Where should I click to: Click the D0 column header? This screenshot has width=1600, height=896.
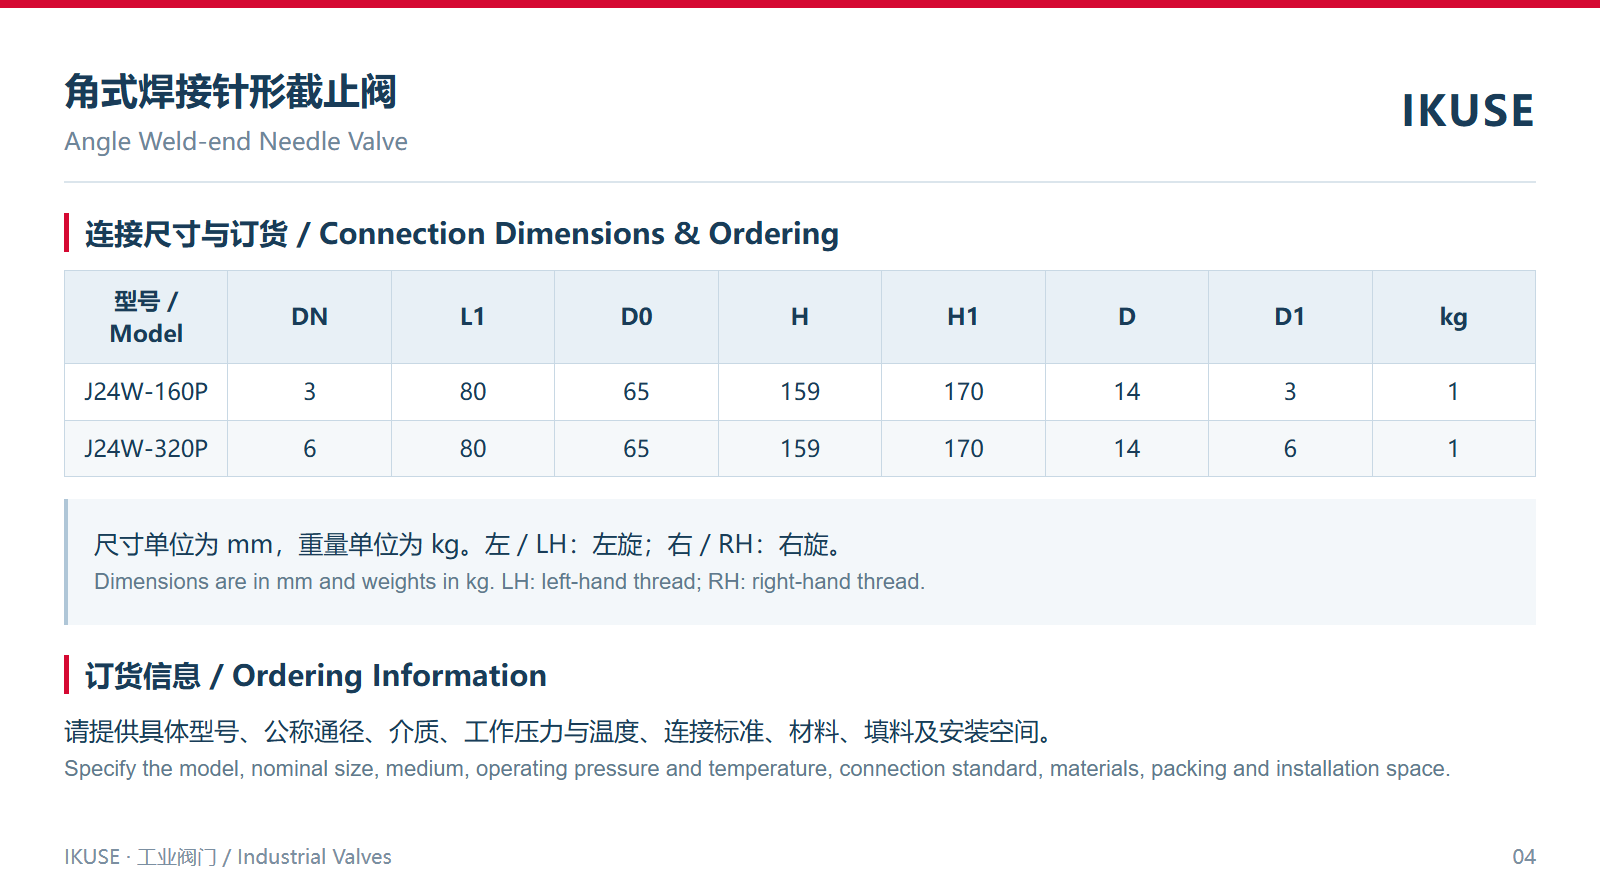pyautogui.click(x=636, y=317)
